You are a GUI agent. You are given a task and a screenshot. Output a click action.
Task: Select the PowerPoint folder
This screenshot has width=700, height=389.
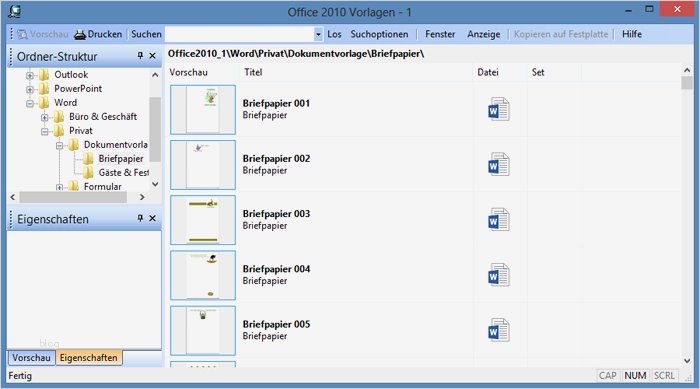click(78, 88)
